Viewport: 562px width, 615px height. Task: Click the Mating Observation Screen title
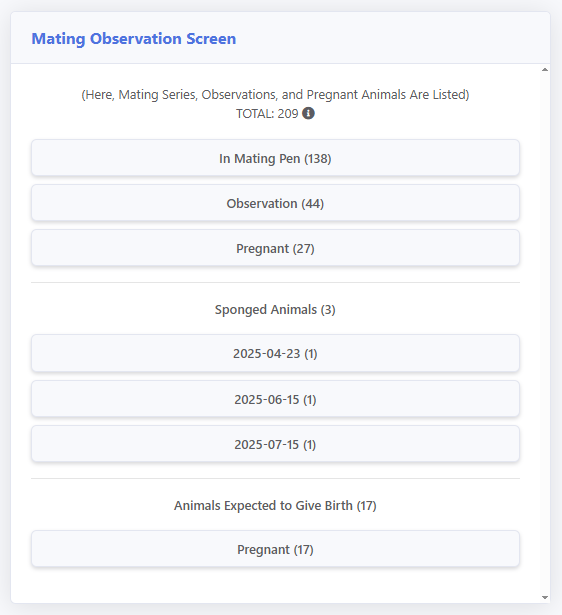pos(134,39)
